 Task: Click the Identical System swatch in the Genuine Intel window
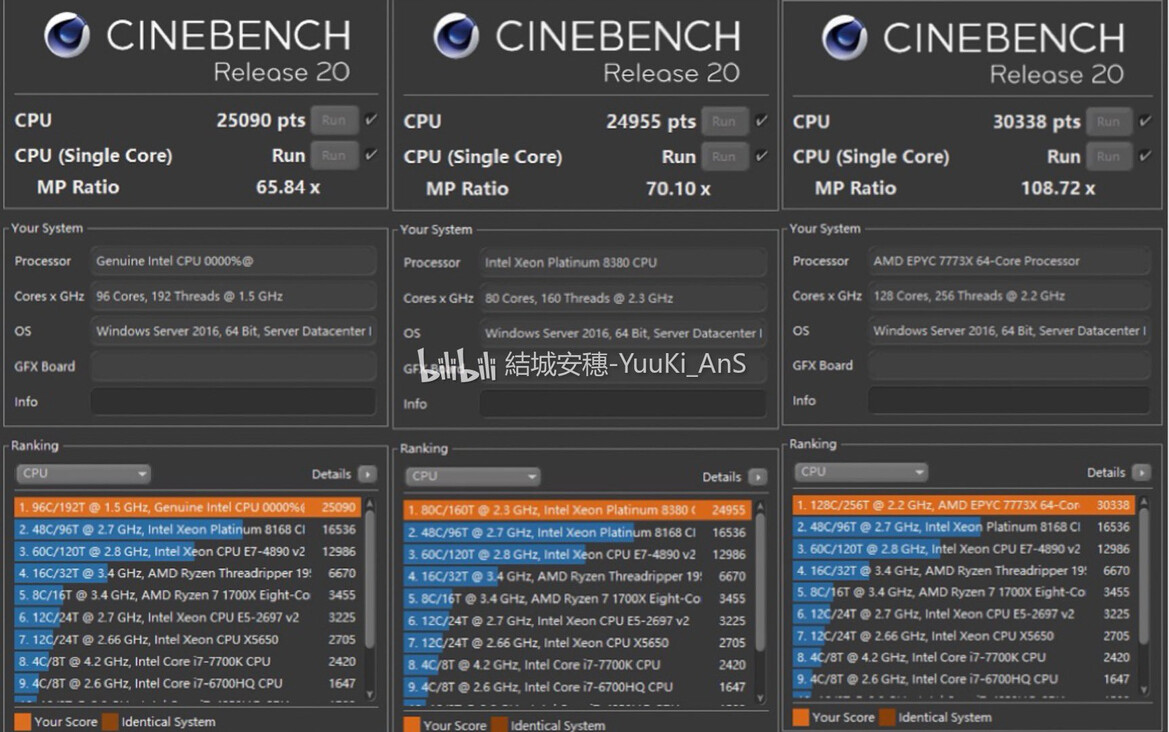[110, 722]
